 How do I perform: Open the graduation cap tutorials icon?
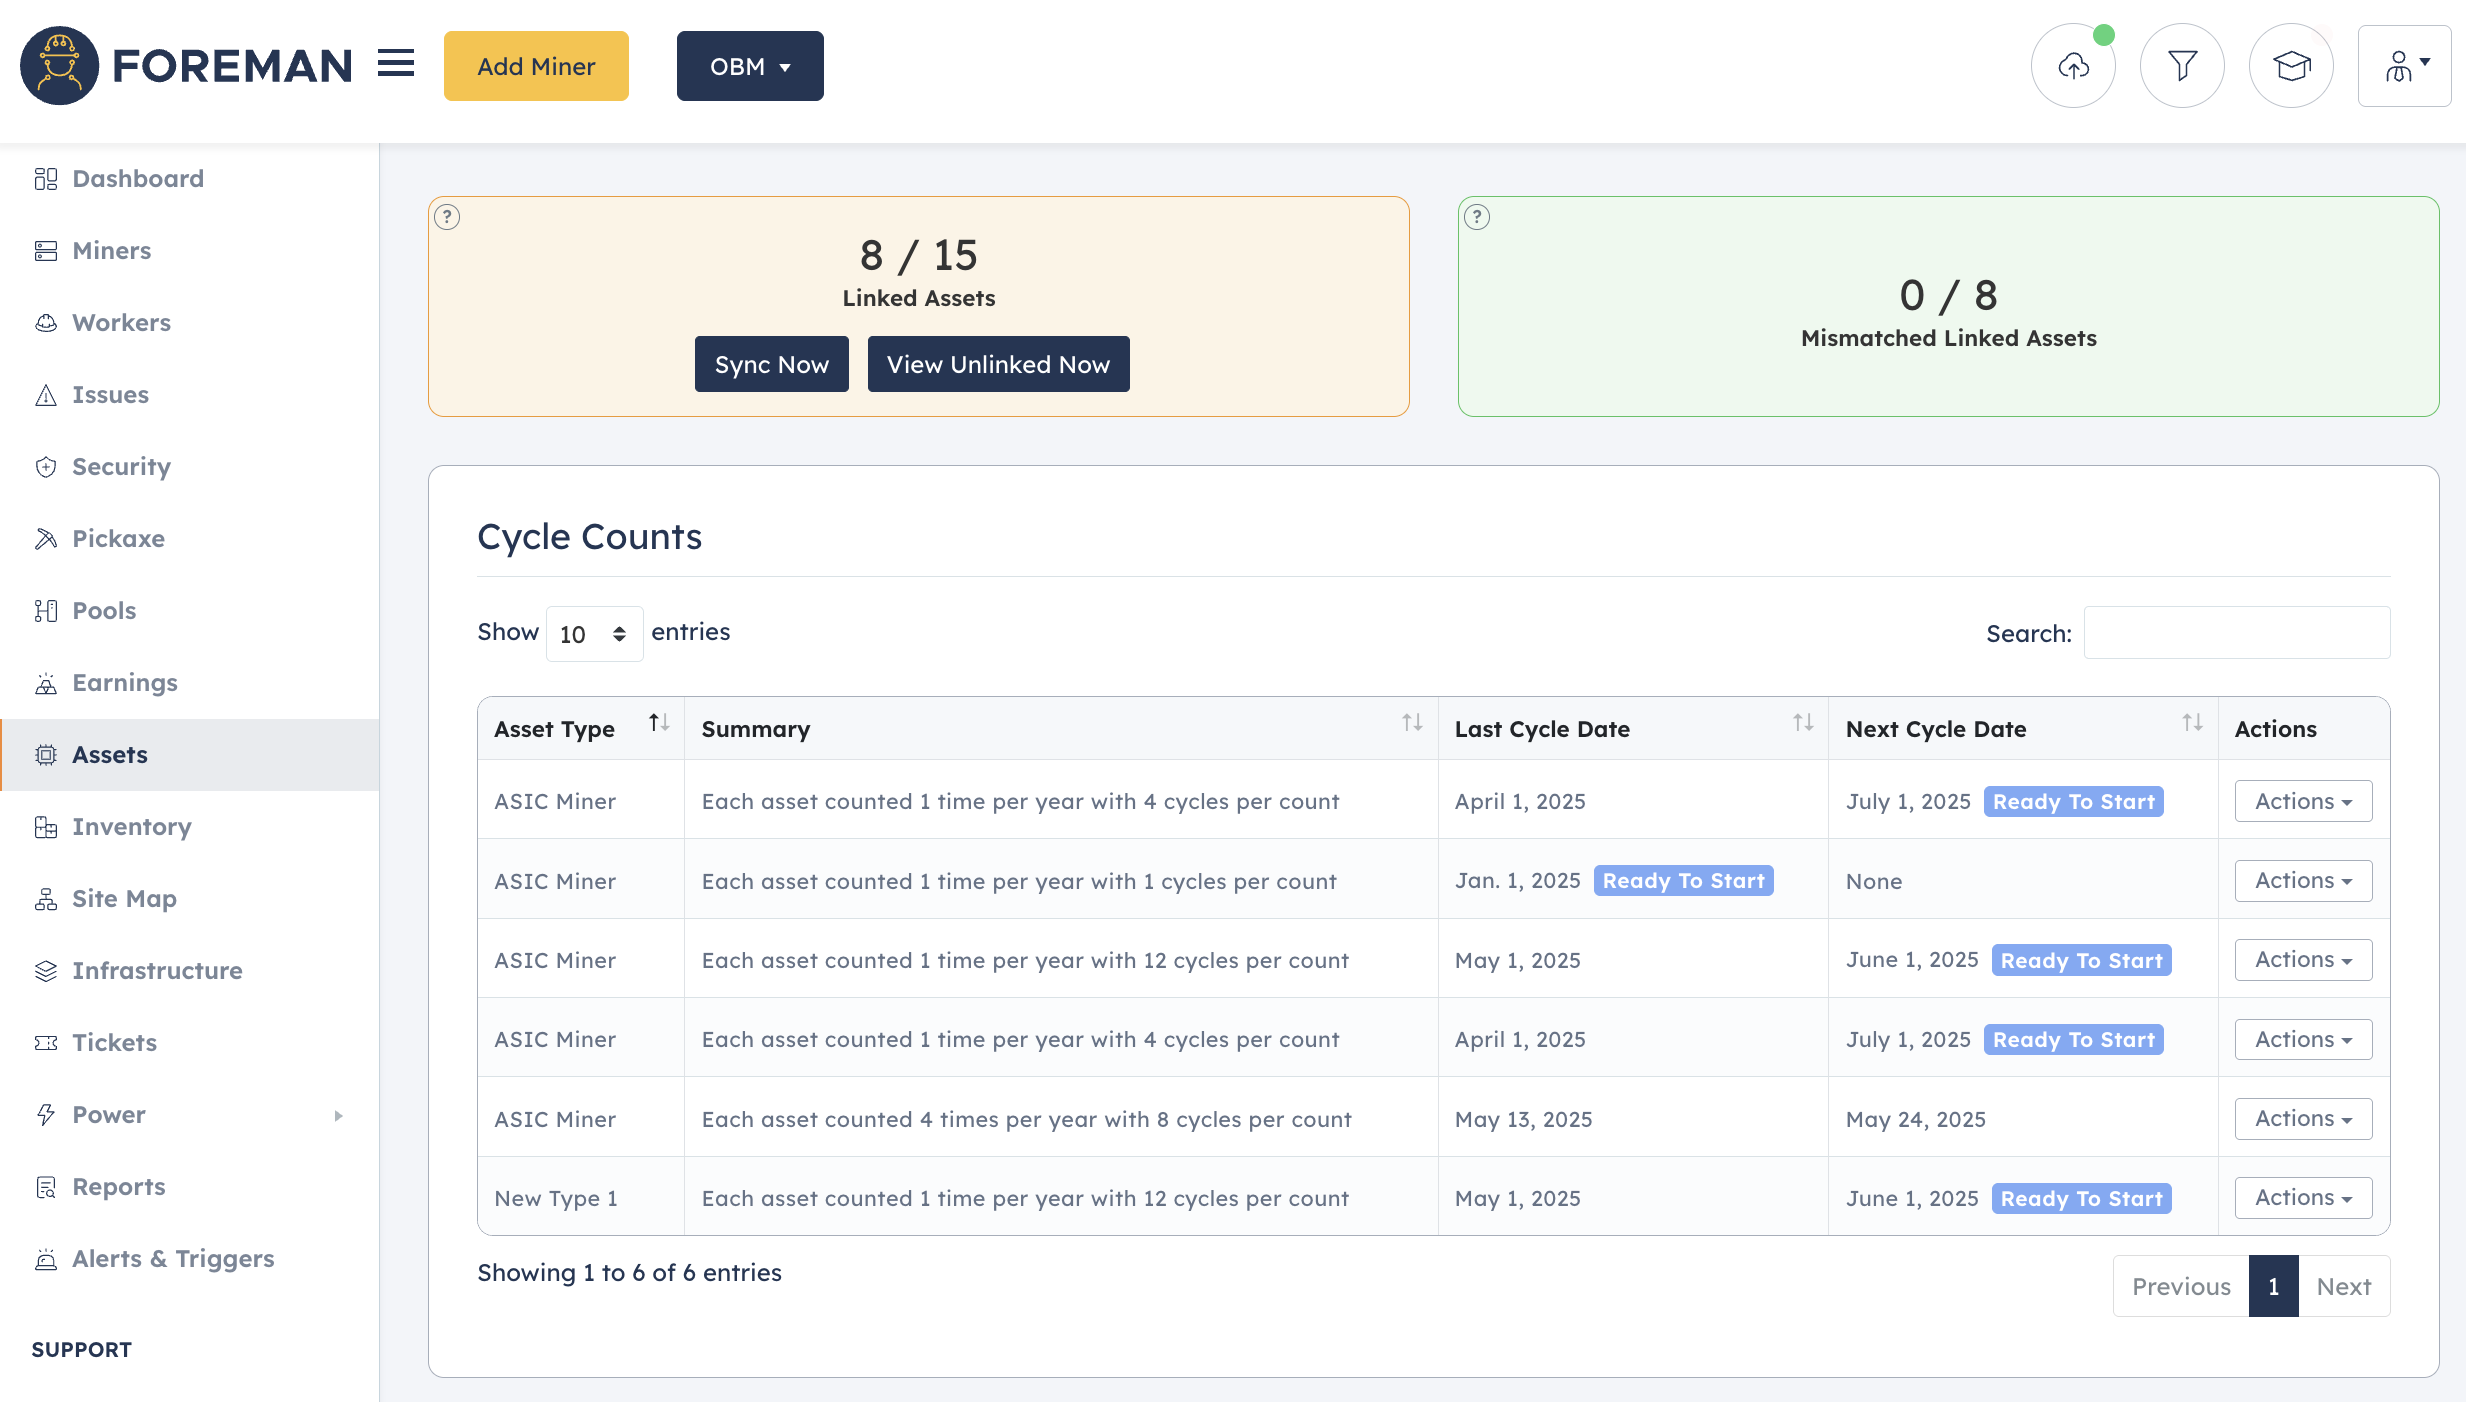(2291, 66)
